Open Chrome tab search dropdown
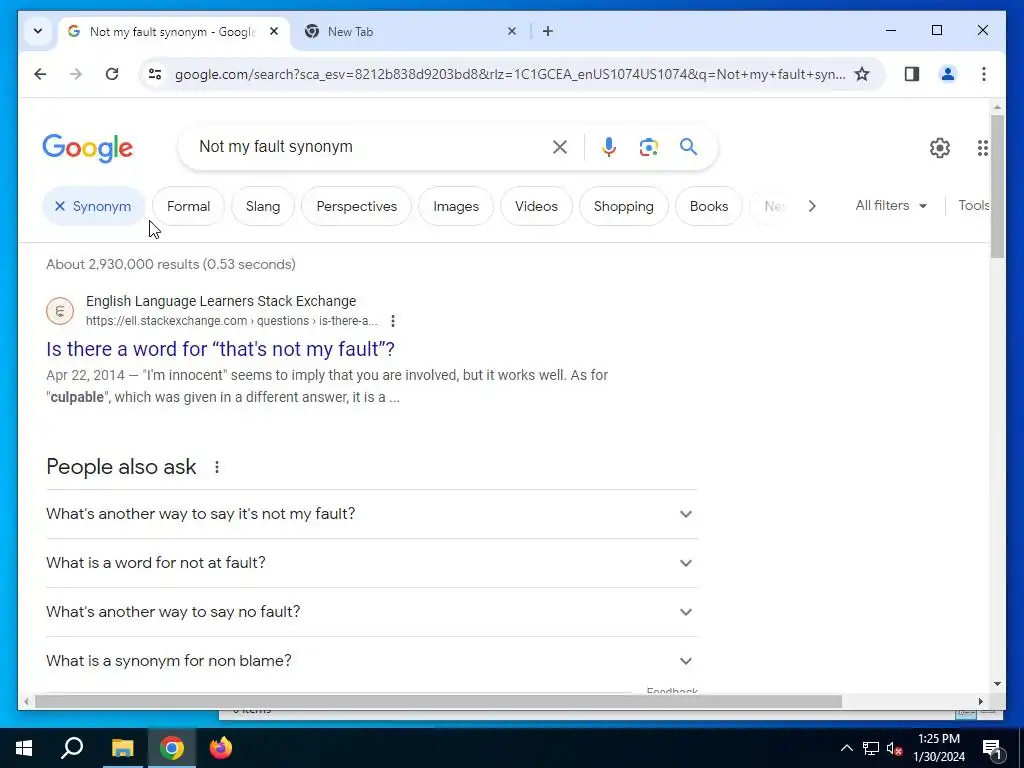 pyautogui.click(x=38, y=31)
